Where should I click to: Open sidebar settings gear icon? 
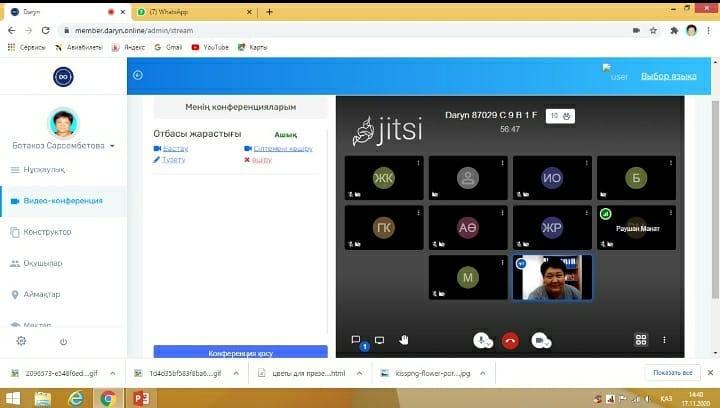pos(21,341)
